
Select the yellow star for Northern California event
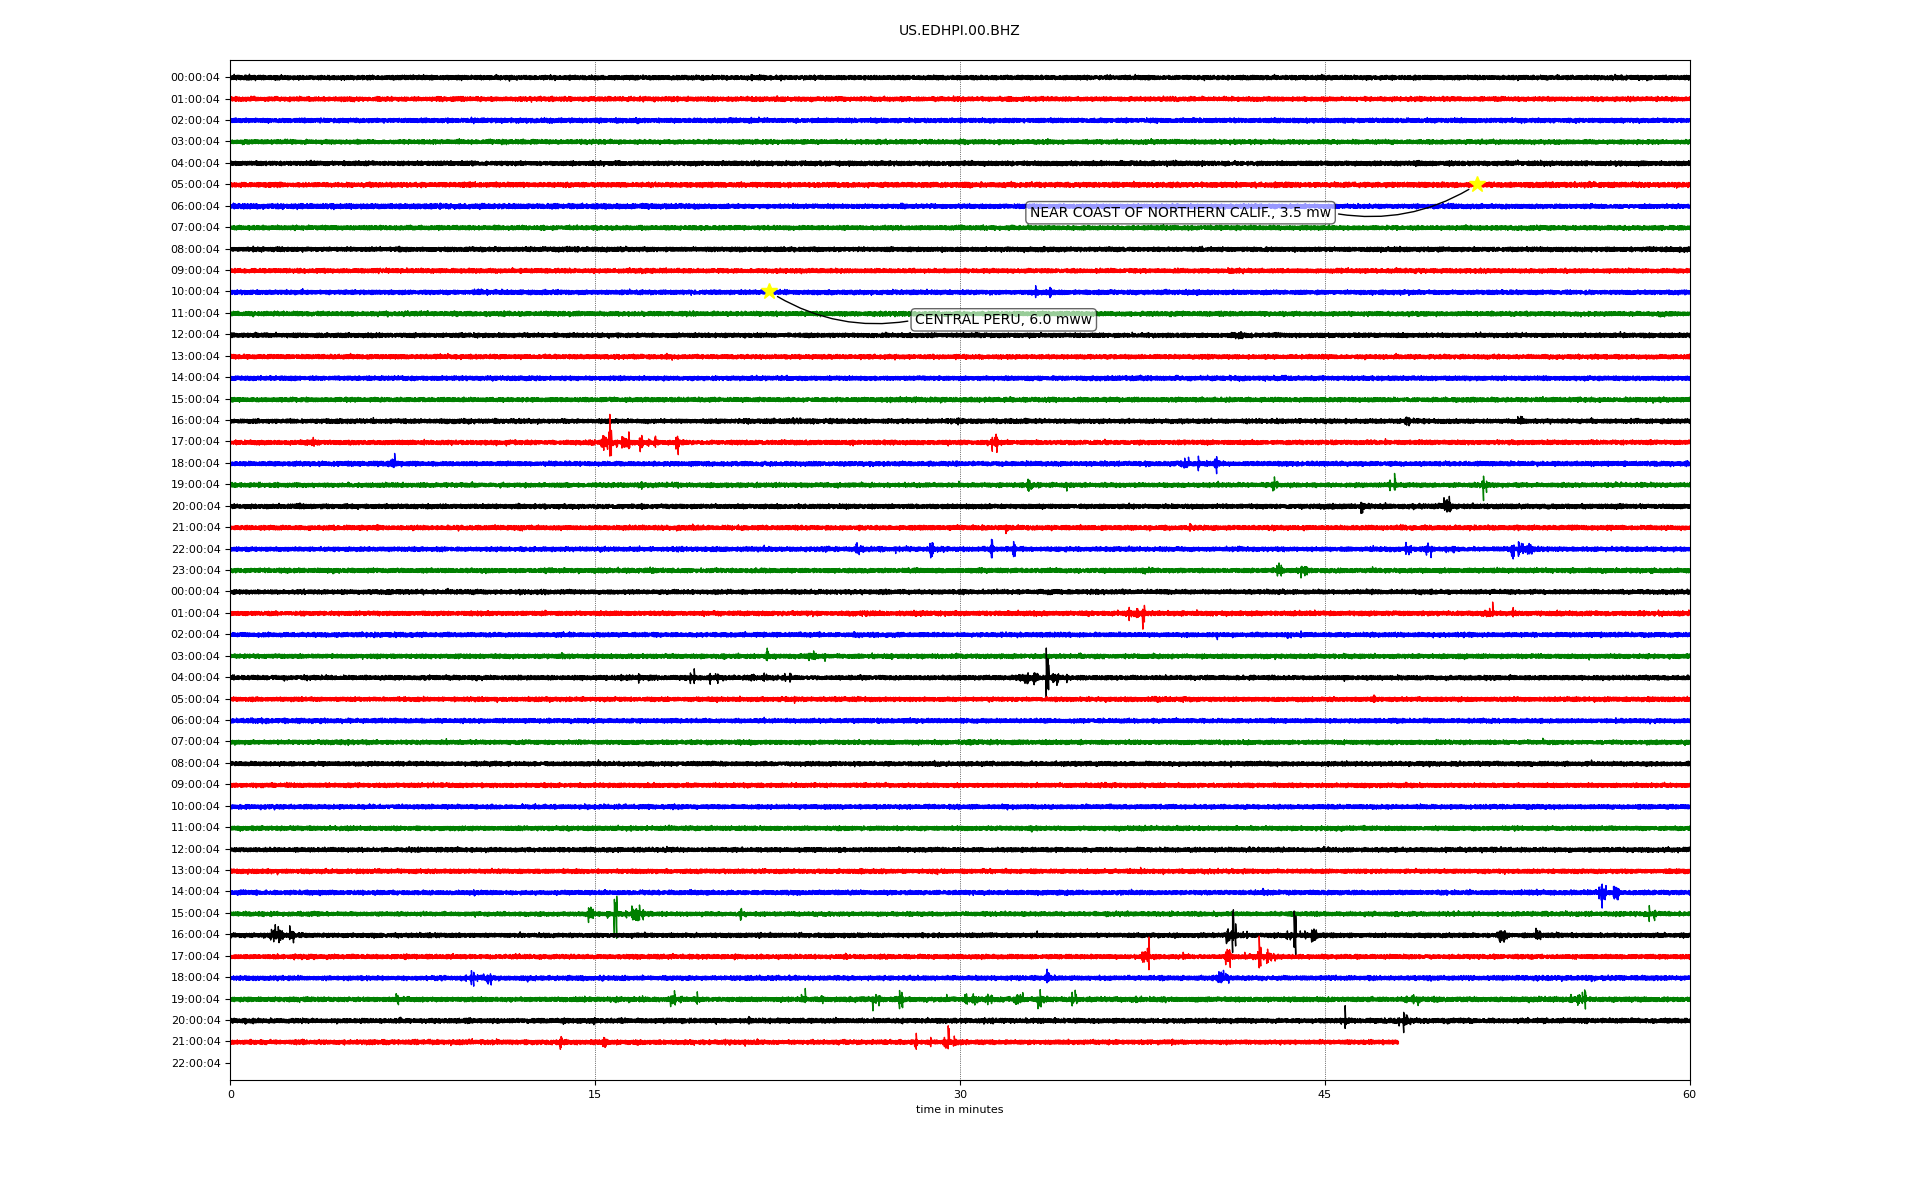(x=1476, y=184)
